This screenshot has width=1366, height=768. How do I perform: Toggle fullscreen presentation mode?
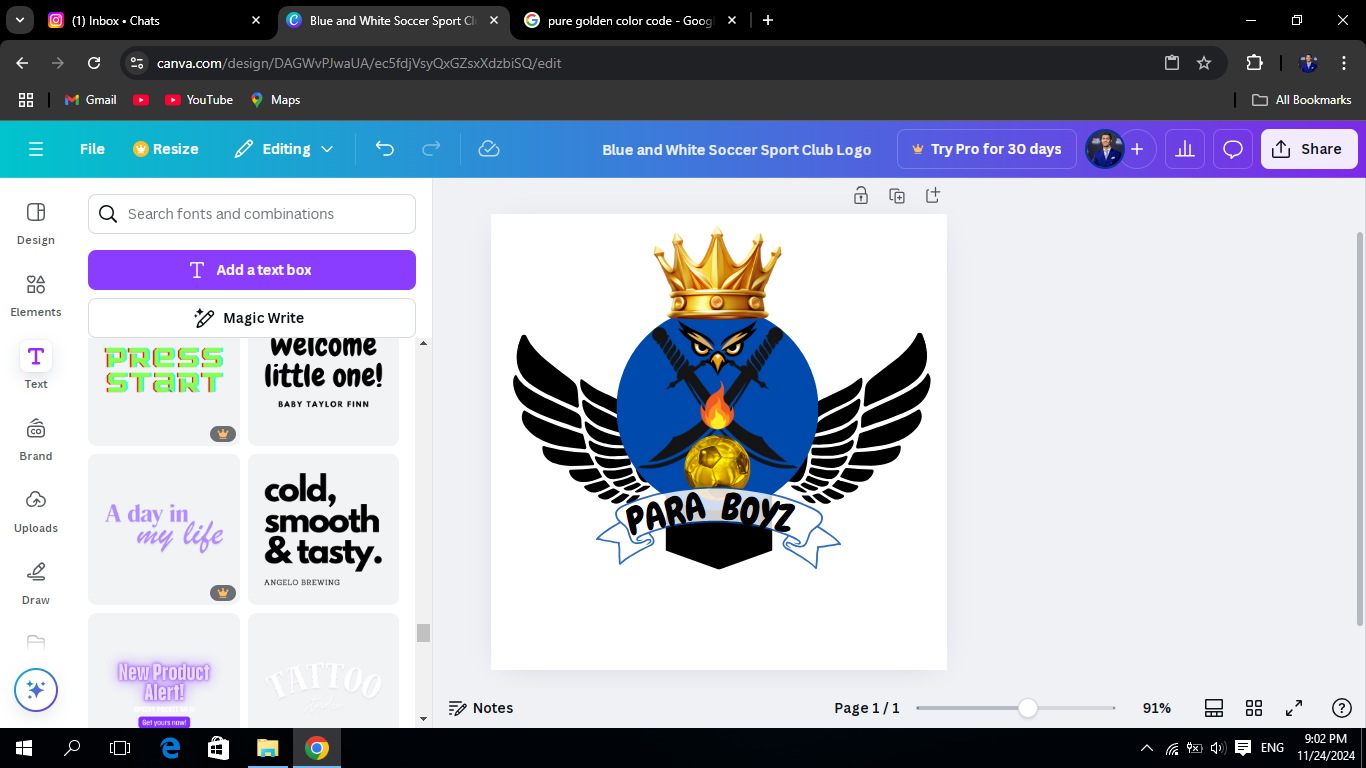(x=1293, y=708)
